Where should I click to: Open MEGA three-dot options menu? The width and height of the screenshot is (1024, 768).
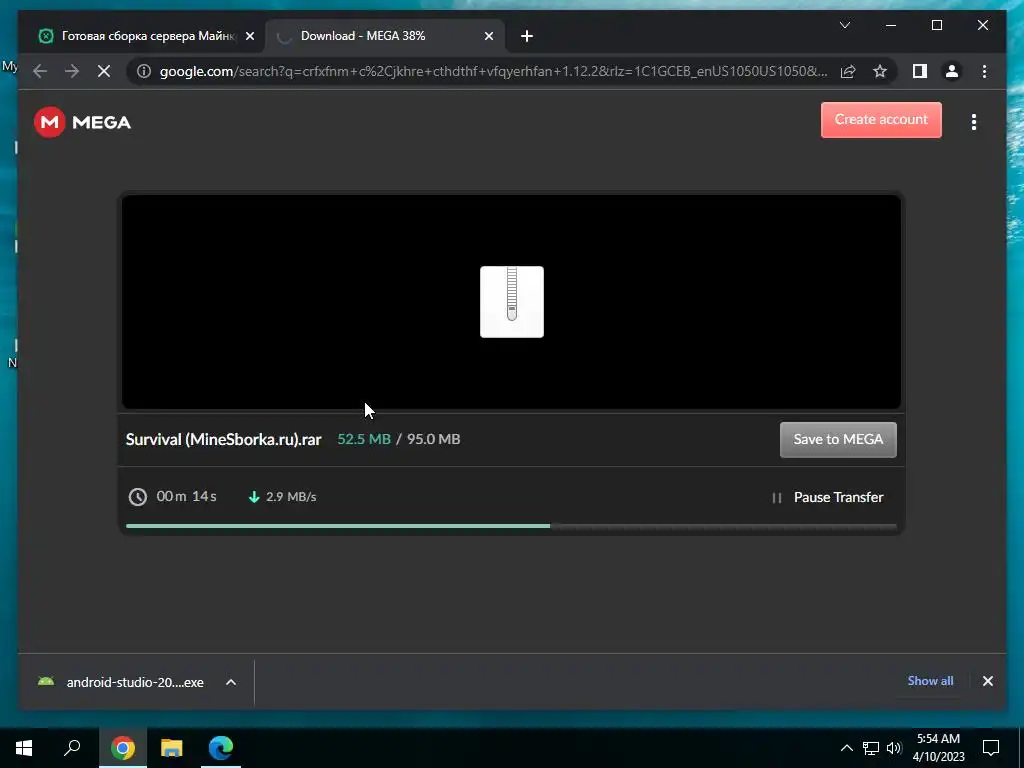[x=974, y=122]
